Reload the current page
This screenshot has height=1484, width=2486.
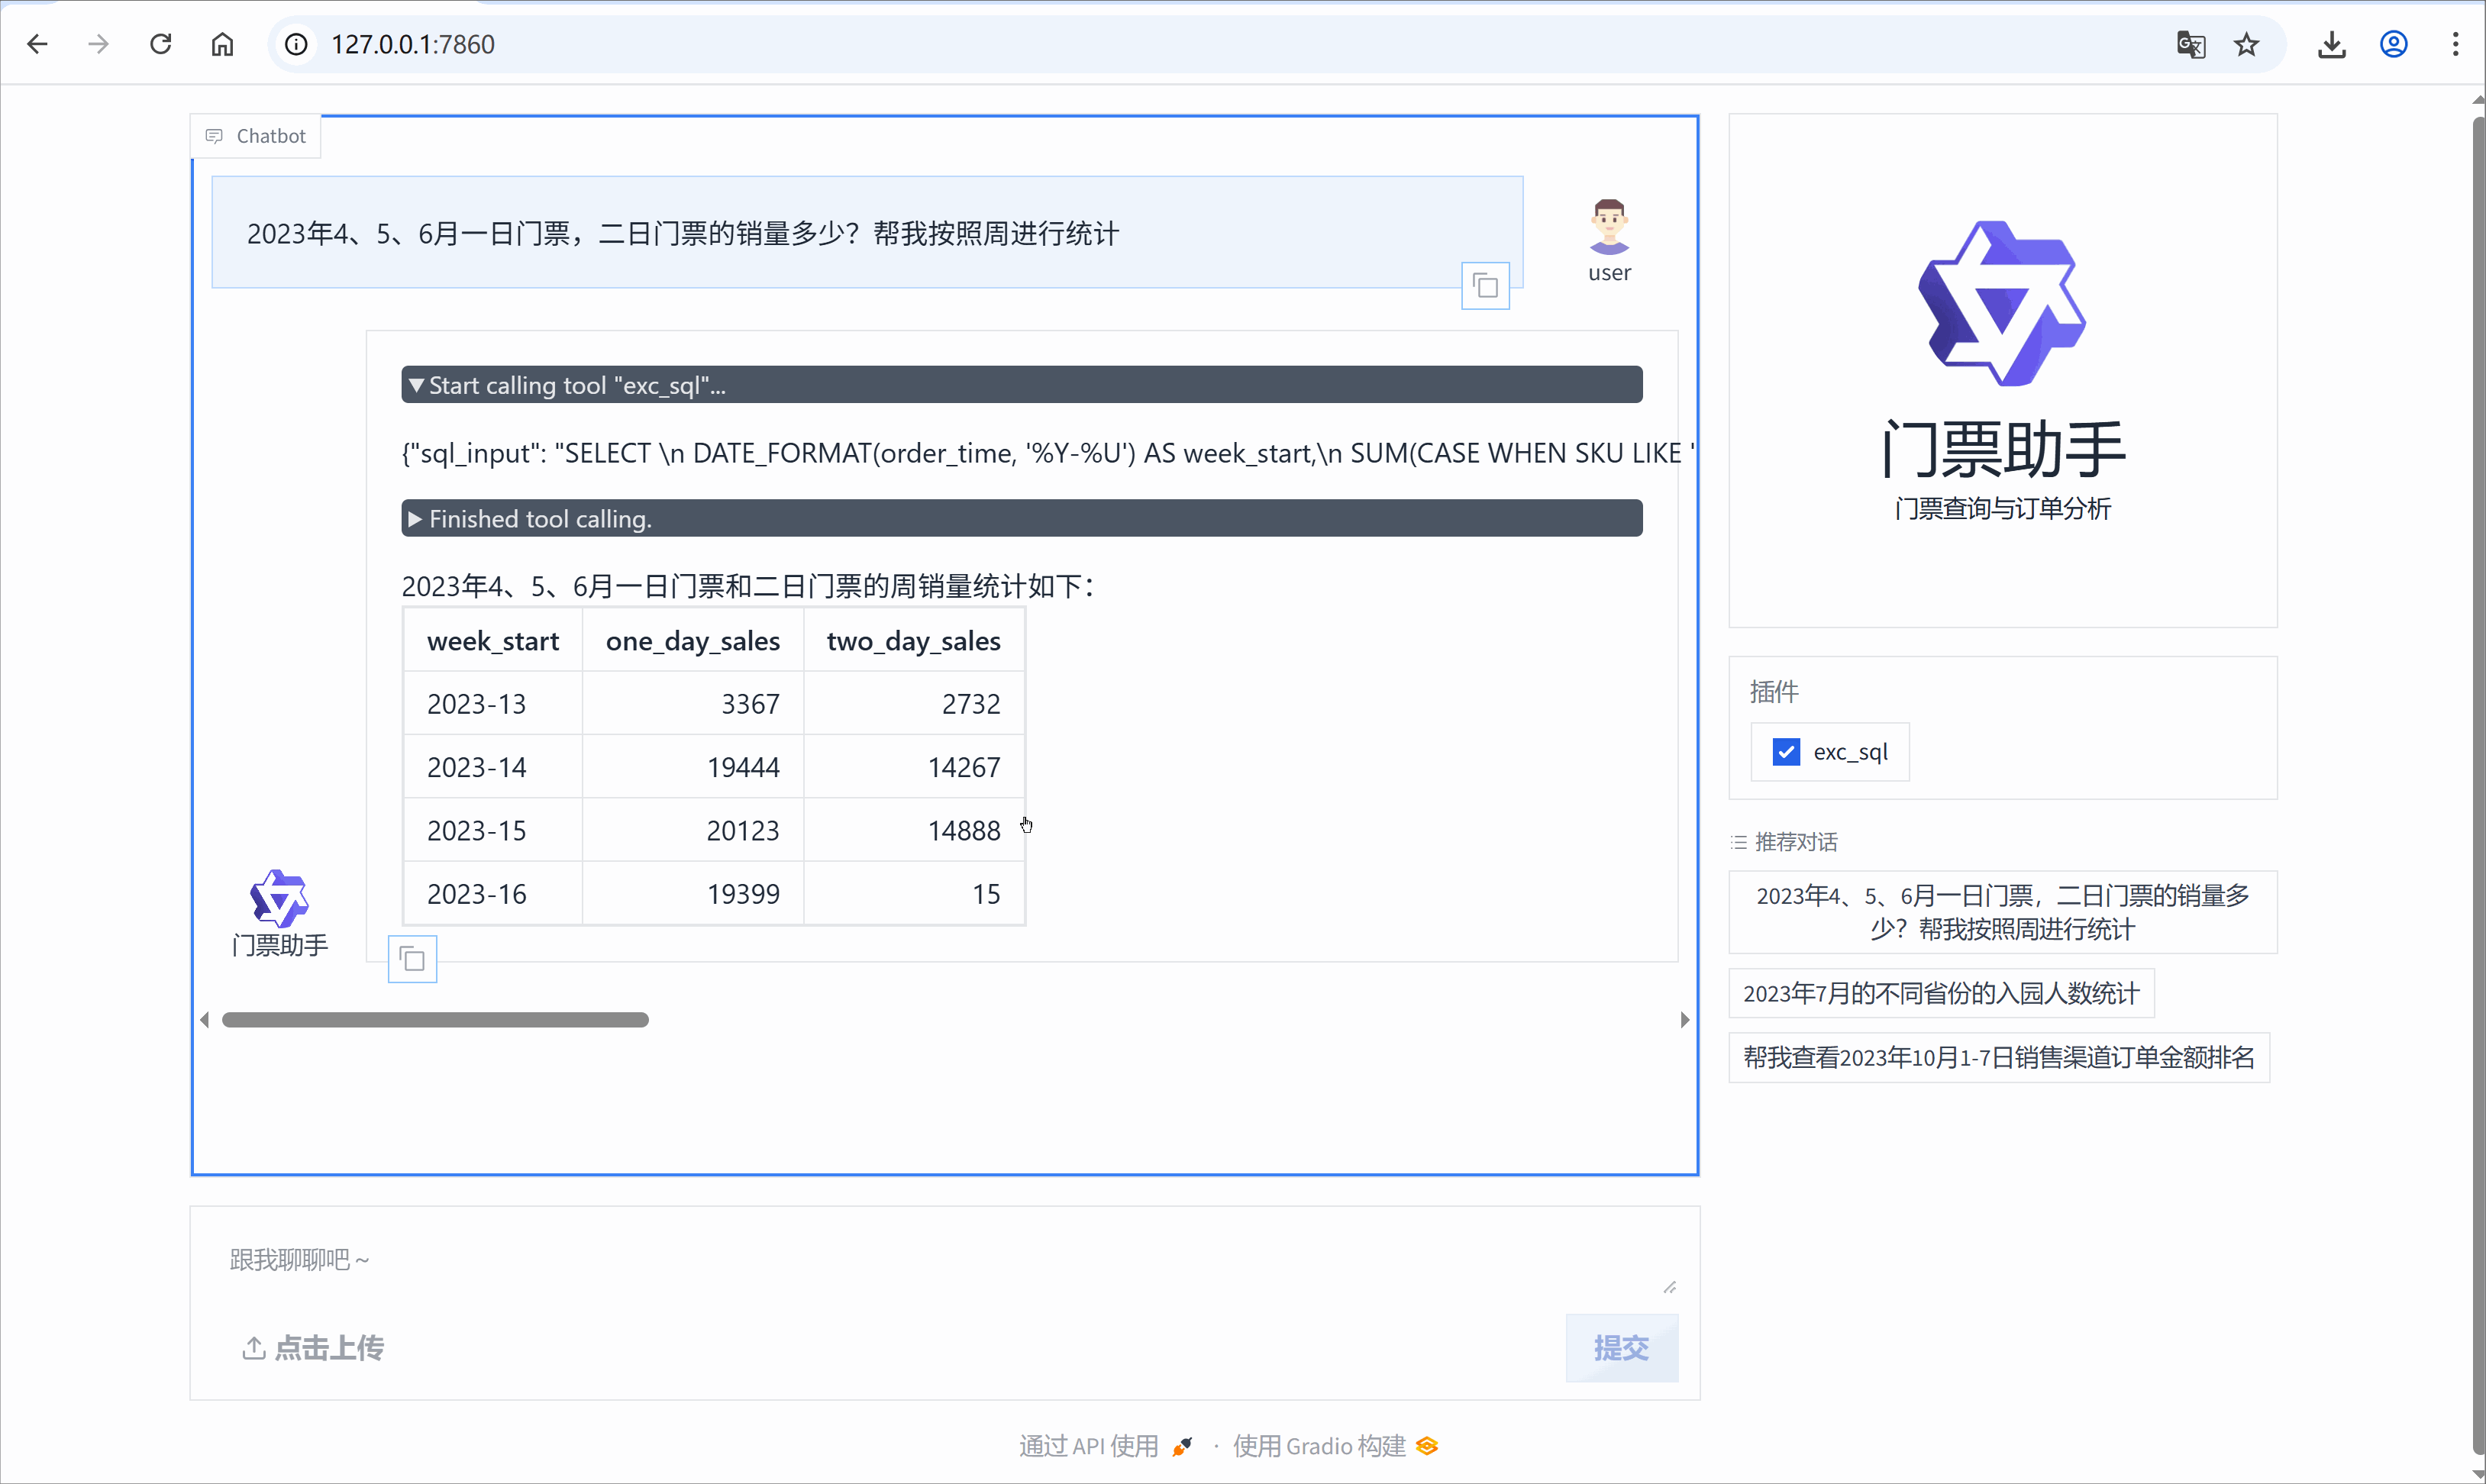tap(160, 44)
